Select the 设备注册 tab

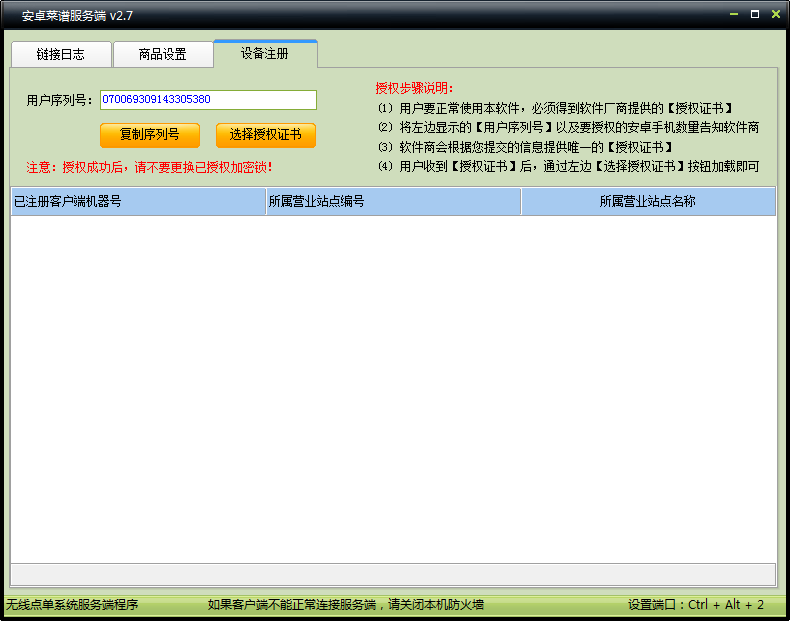266,53
